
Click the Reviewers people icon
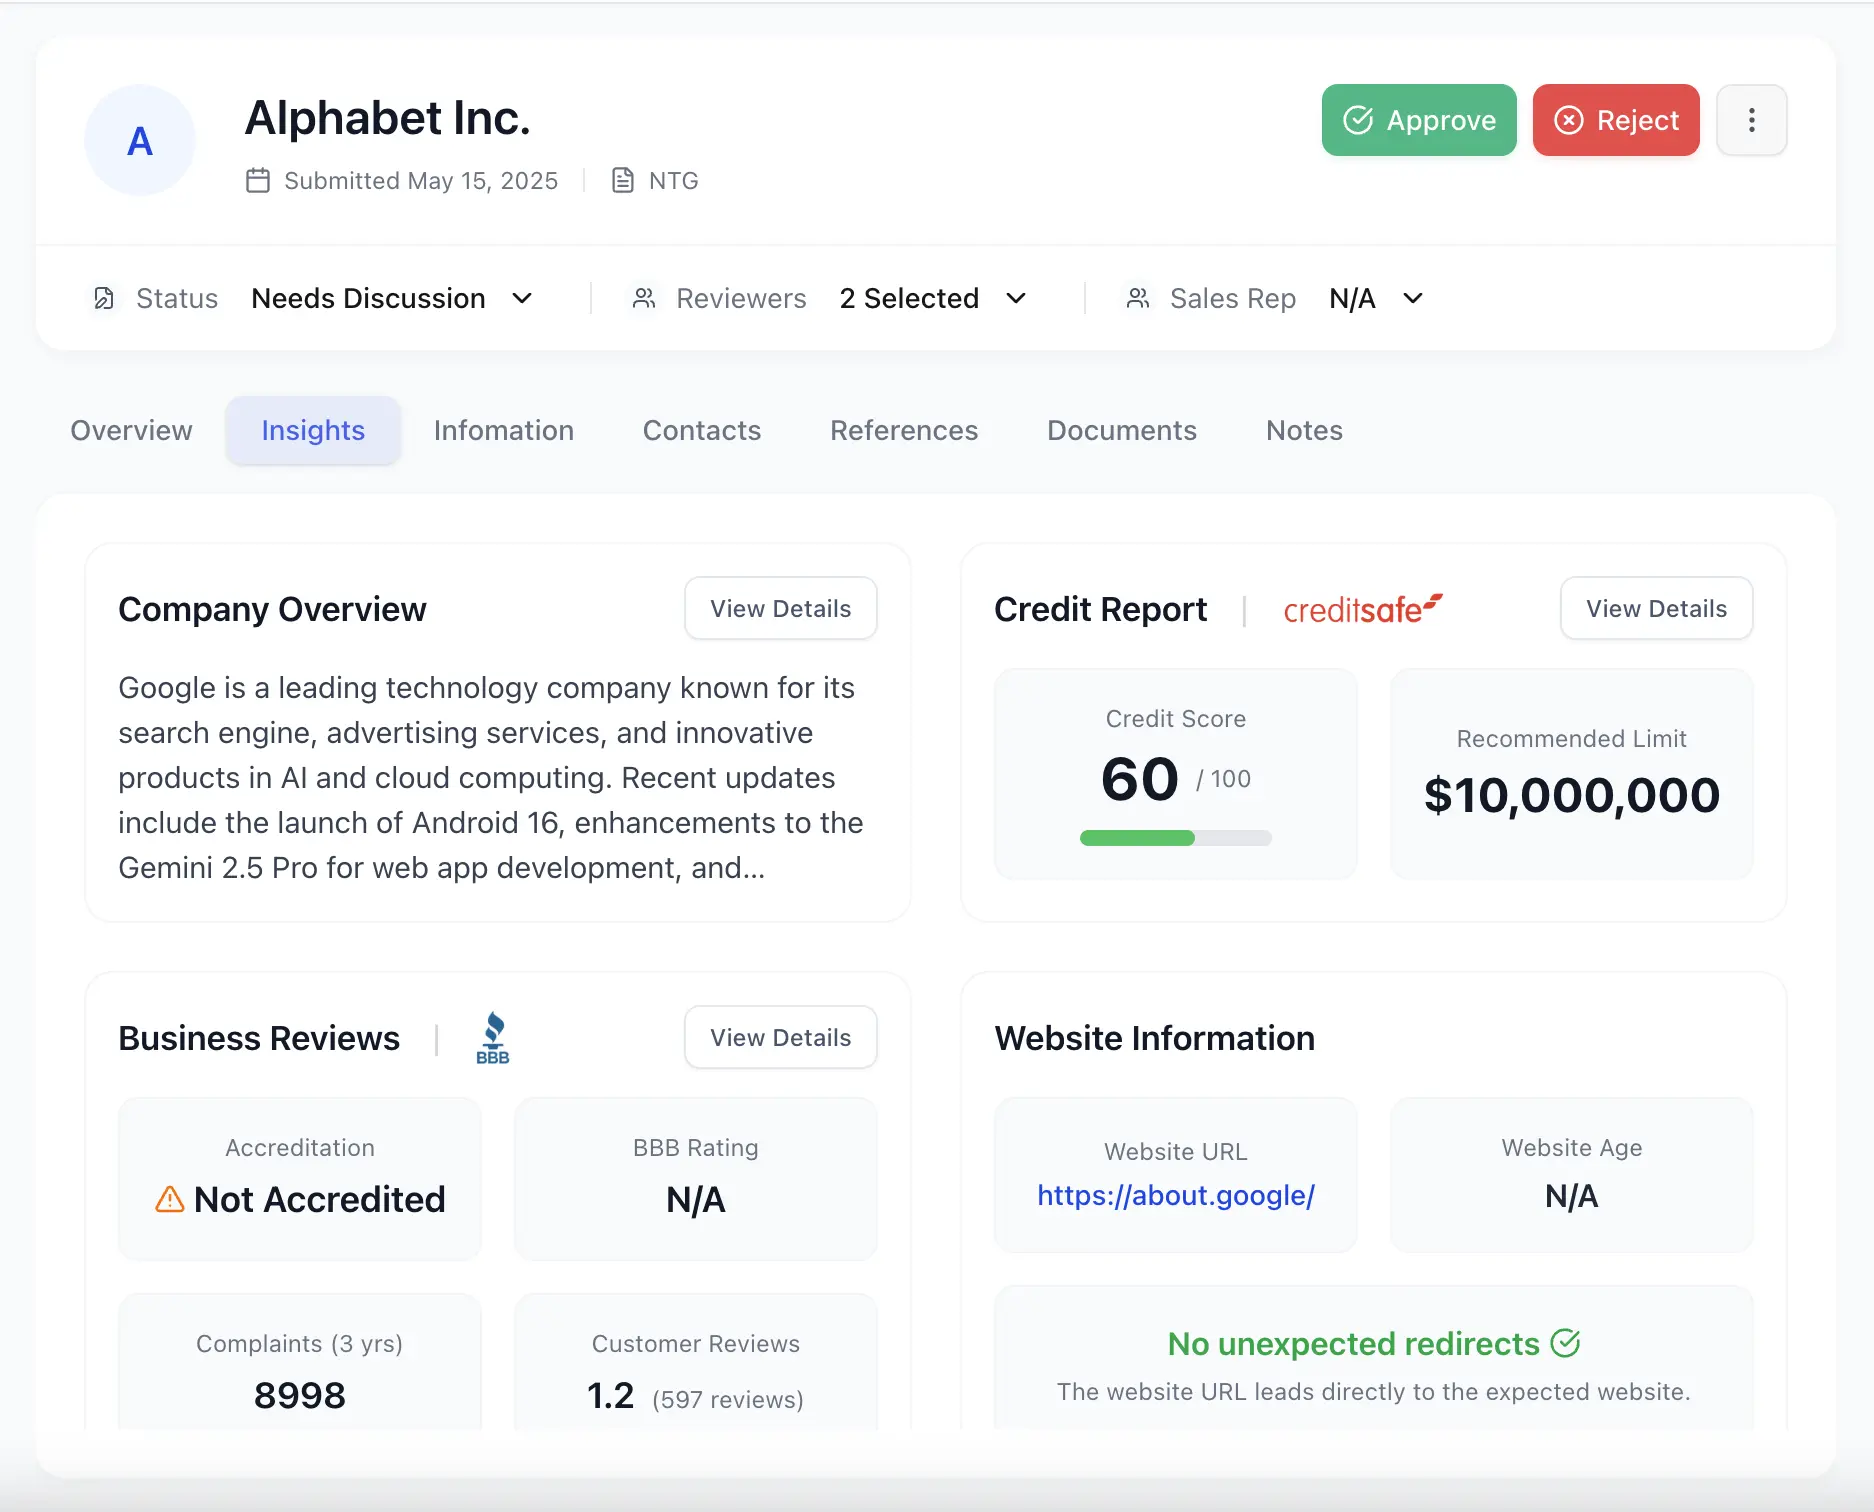(x=644, y=298)
